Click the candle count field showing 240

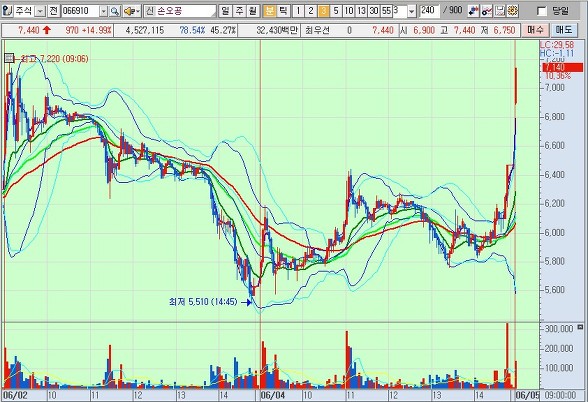(x=429, y=11)
